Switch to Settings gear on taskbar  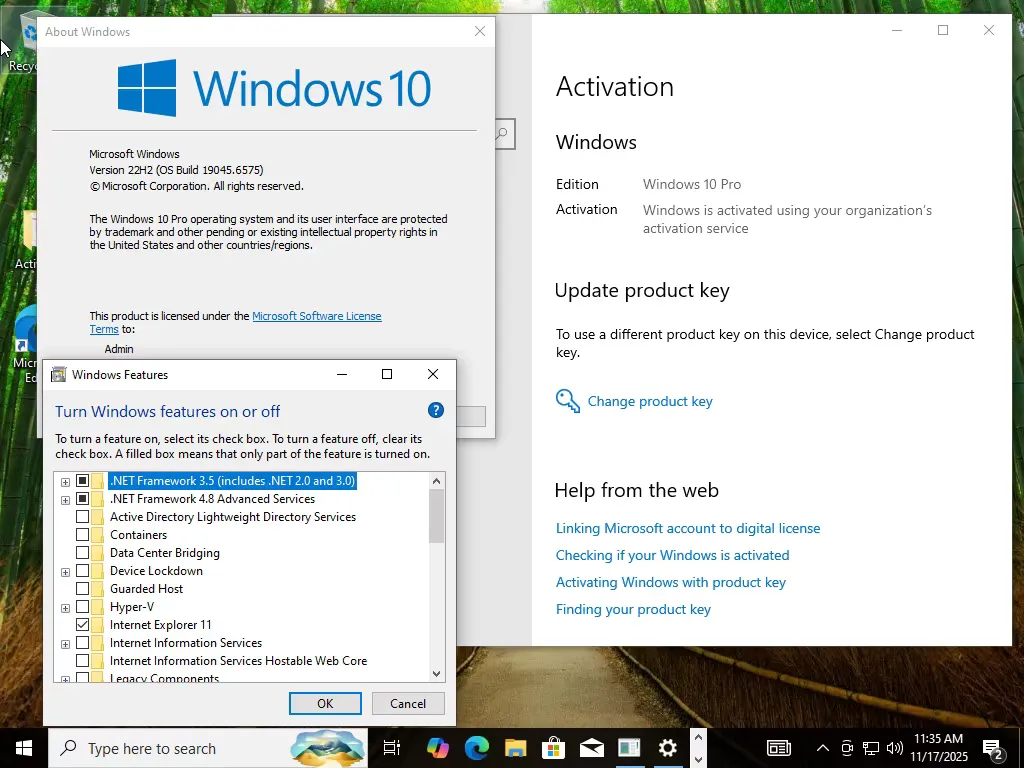pos(667,748)
